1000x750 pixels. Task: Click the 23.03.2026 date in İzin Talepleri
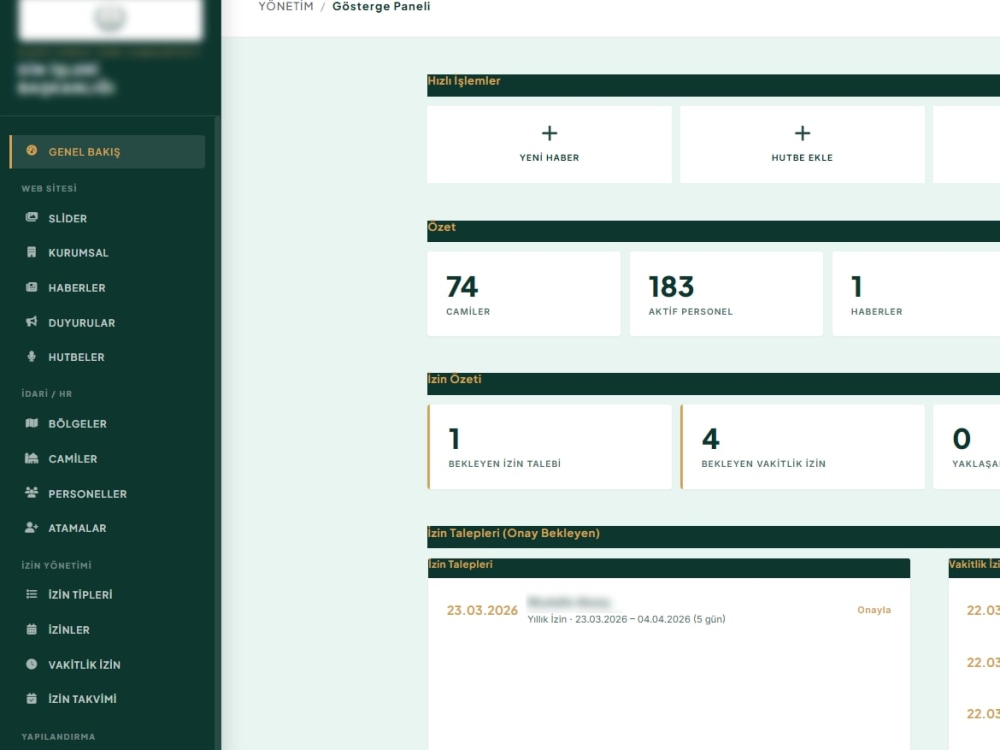tap(482, 610)
